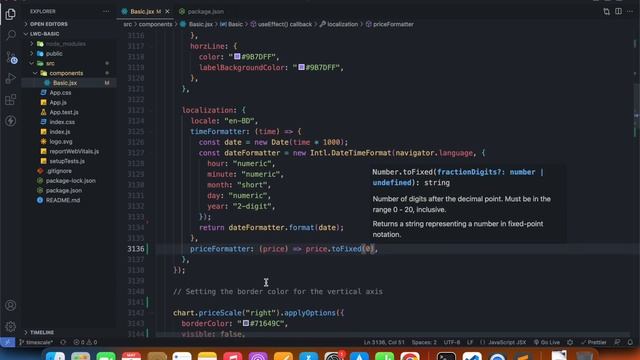Open App.css file
640x360 pixels.
60,93
